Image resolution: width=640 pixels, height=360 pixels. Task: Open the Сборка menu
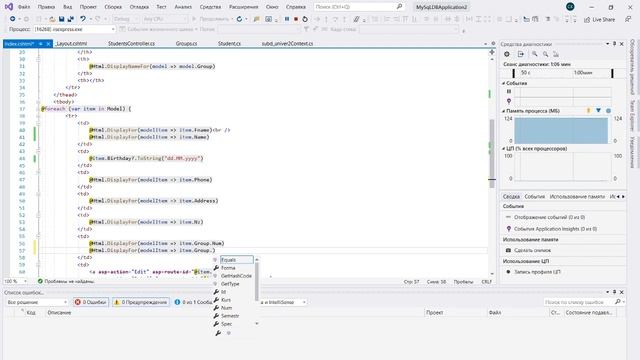tap(113, 7)
